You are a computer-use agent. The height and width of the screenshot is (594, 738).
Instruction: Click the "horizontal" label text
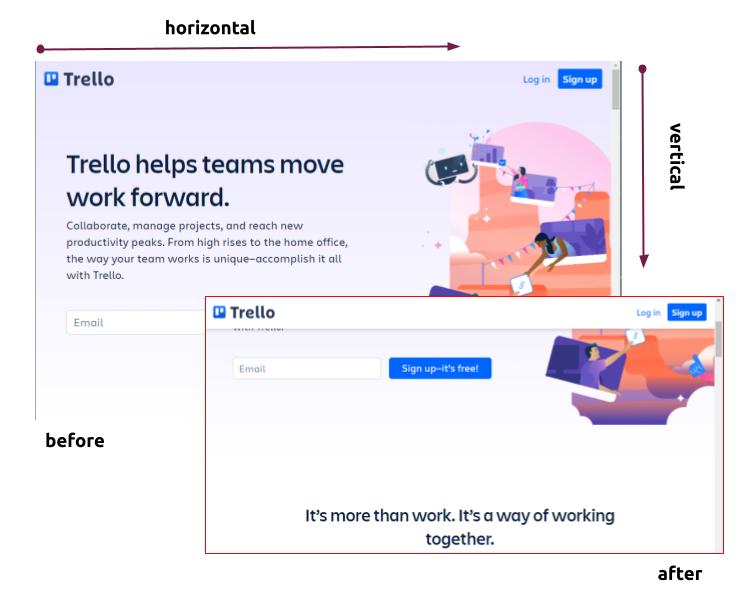coord(210,28)
